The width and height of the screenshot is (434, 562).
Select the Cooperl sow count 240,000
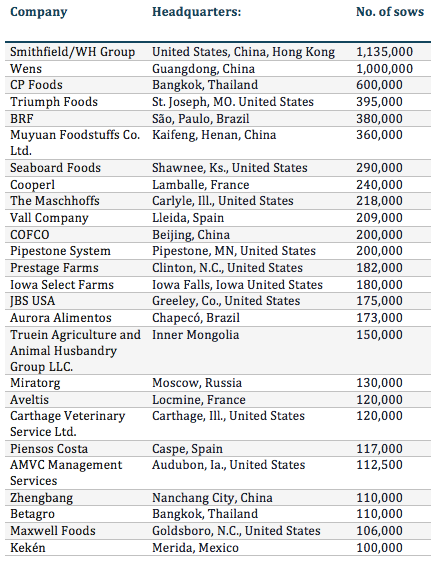click(x=379, y=185)
